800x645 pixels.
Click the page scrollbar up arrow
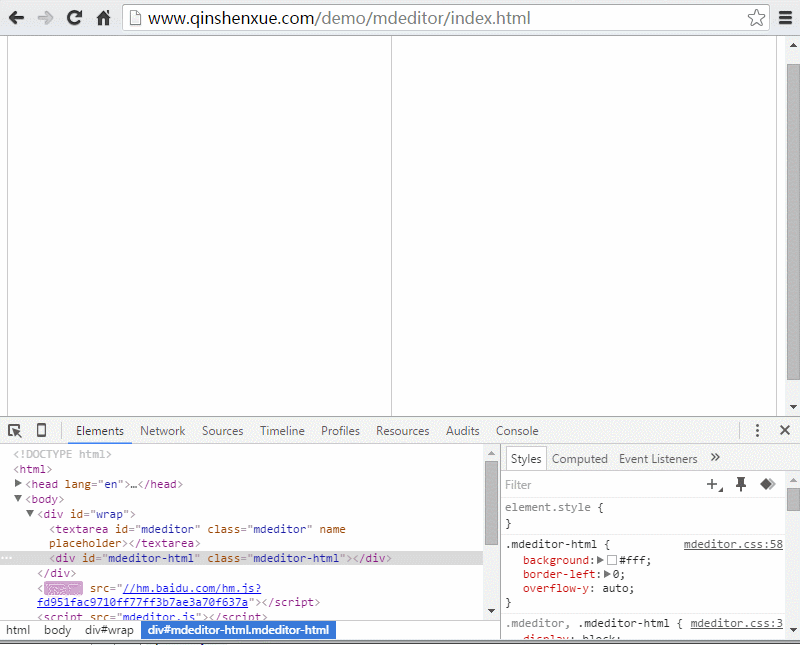pyautogui.click(x=793, y=45)
